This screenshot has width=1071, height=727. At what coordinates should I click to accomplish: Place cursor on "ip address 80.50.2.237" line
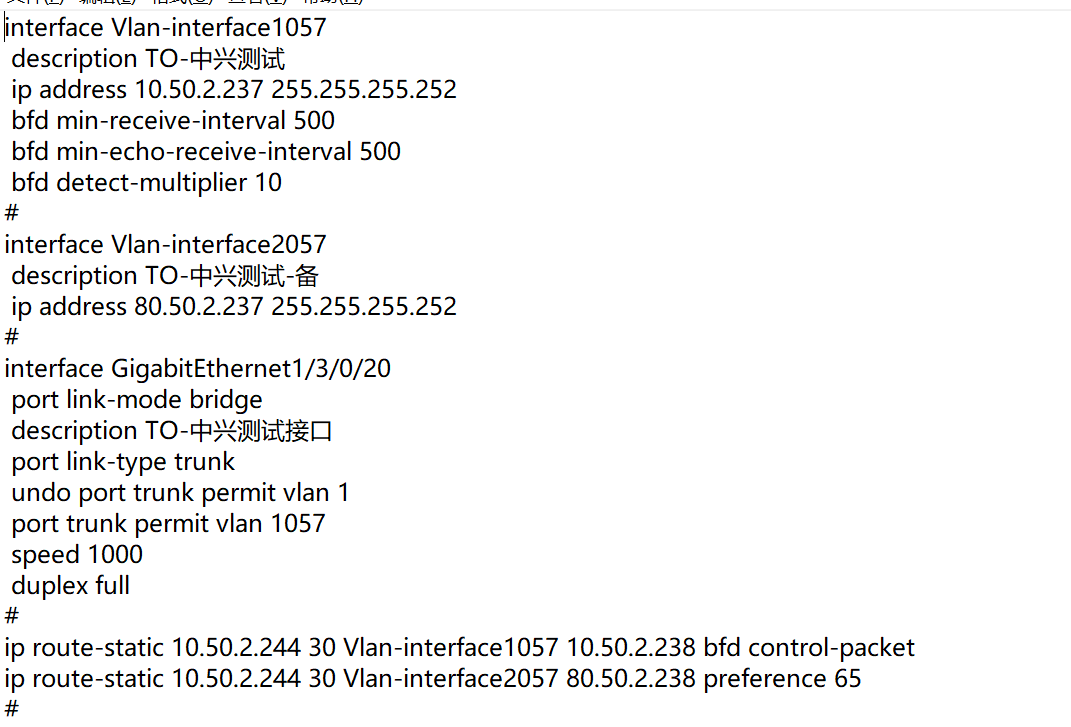tap(234, 307)
